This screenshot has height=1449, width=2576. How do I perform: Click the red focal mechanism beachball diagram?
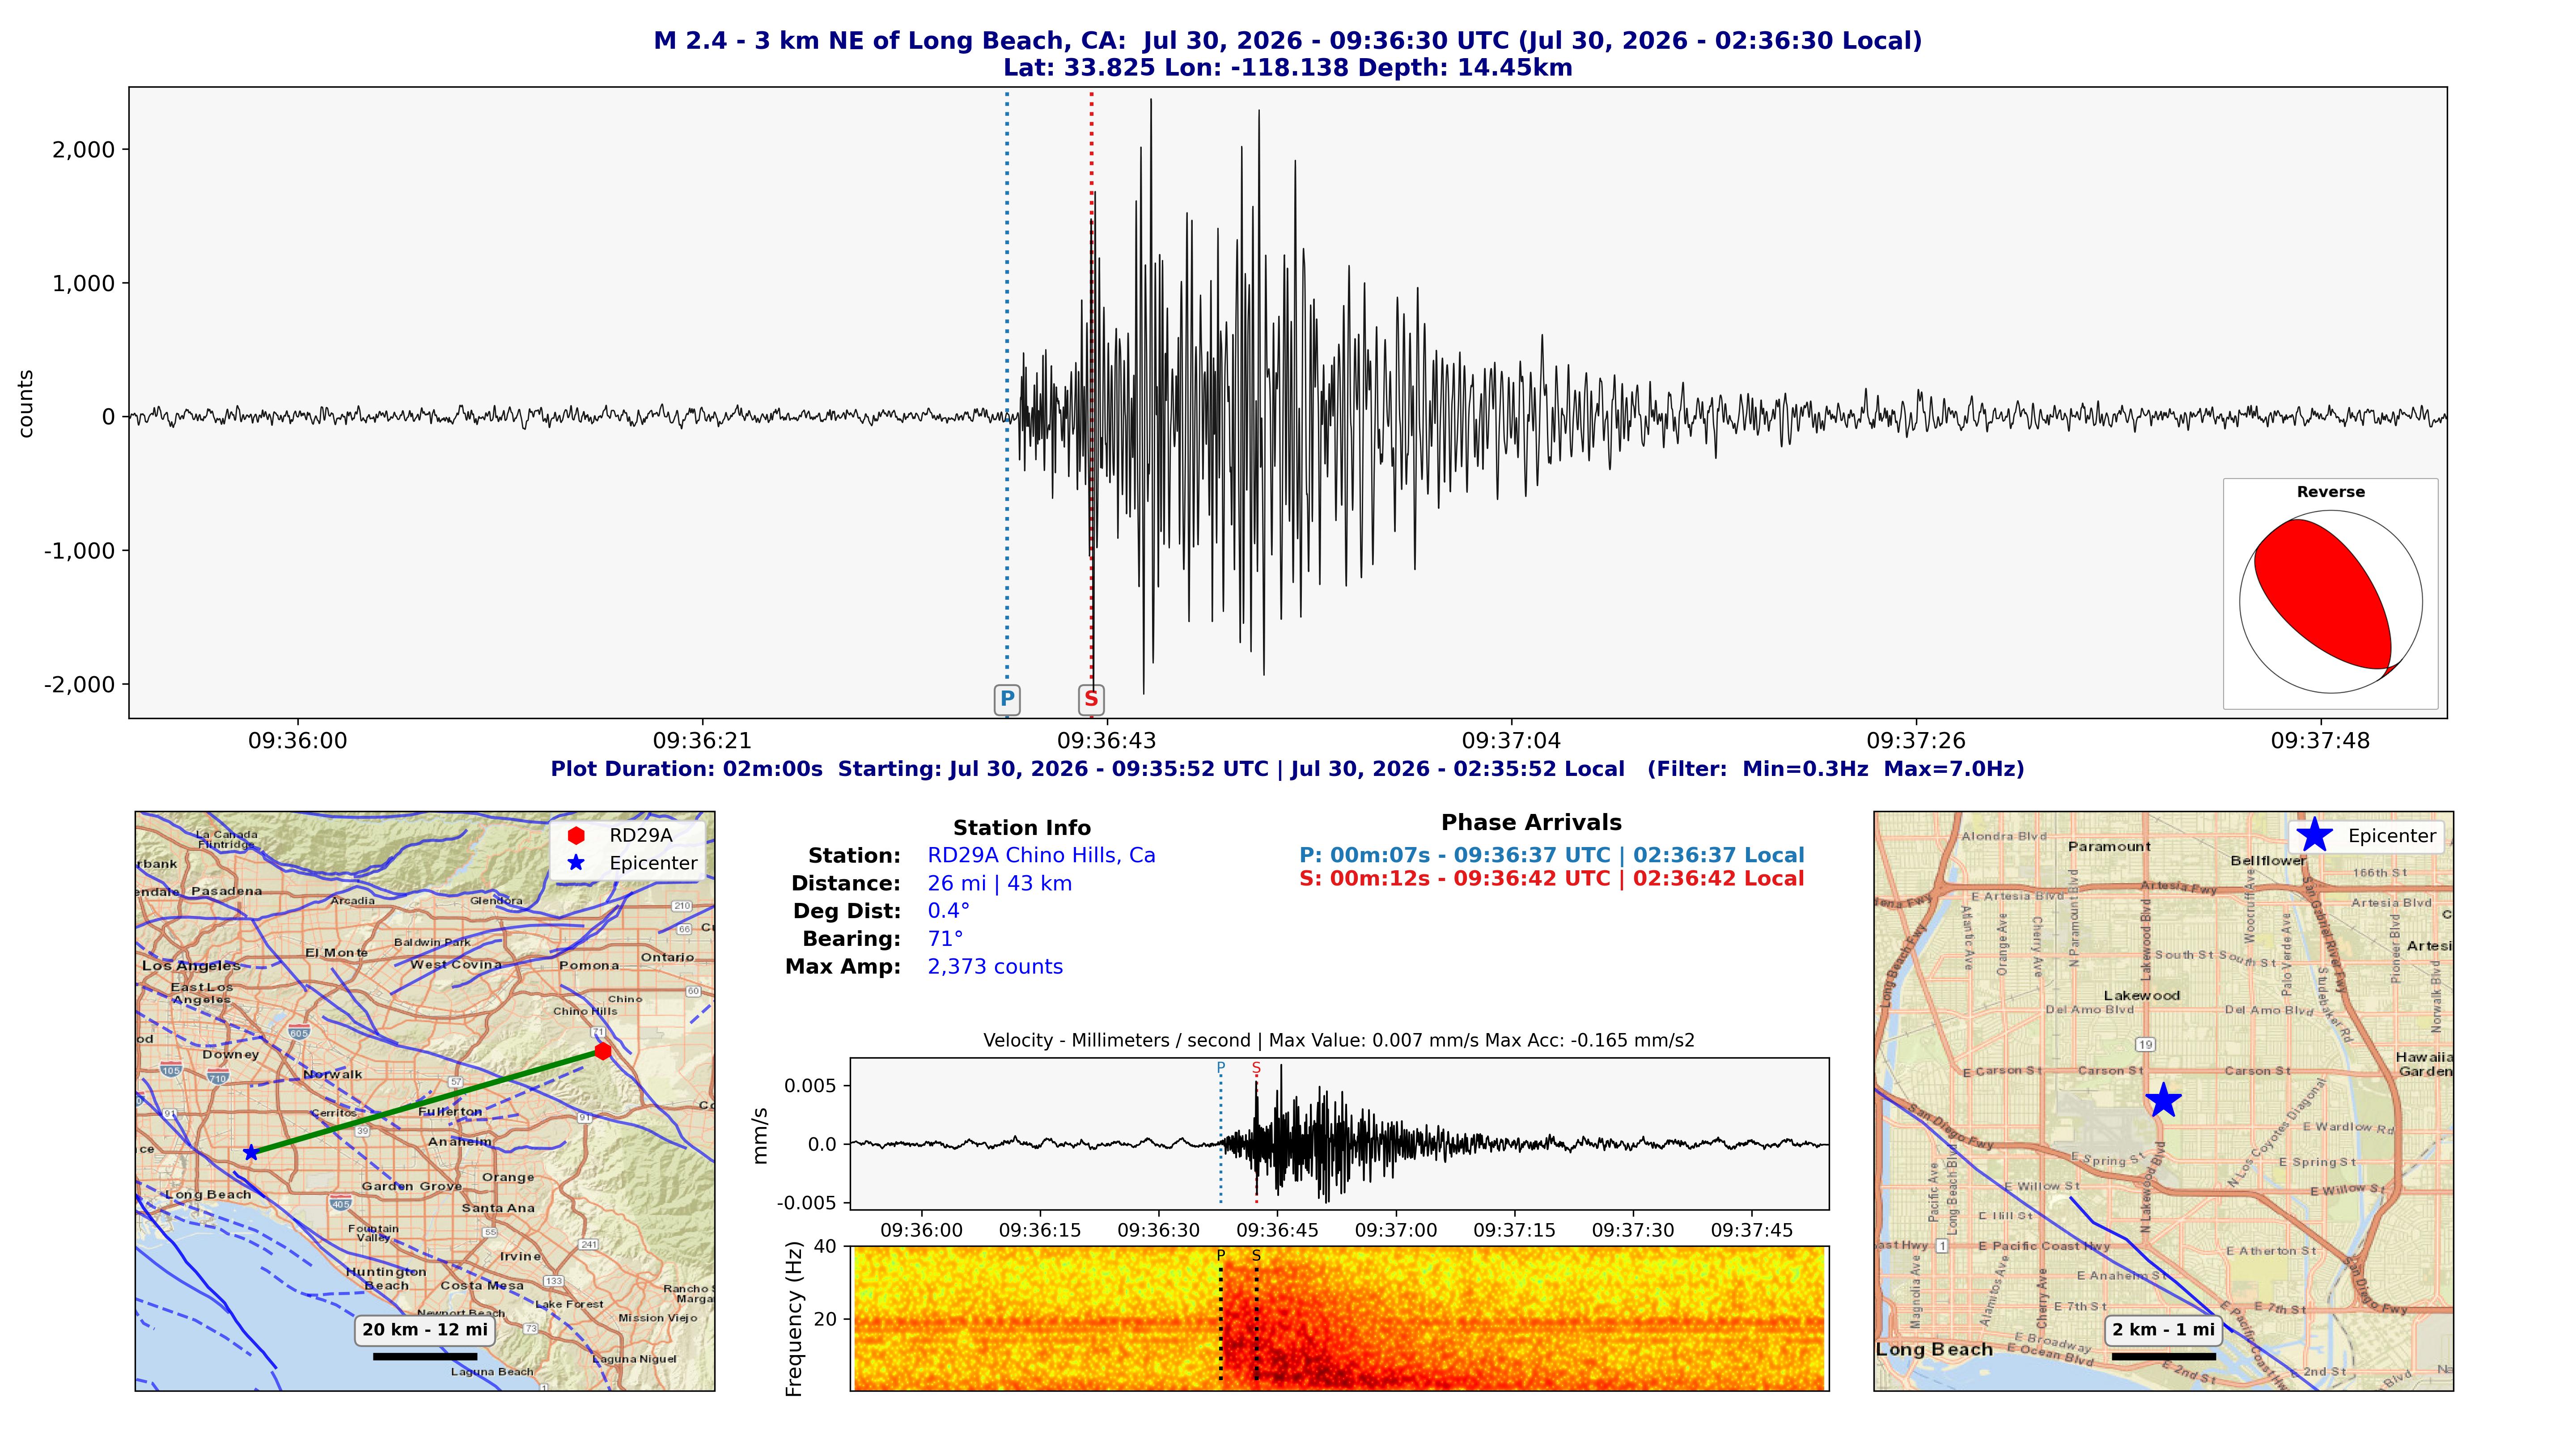point(2331,603)
